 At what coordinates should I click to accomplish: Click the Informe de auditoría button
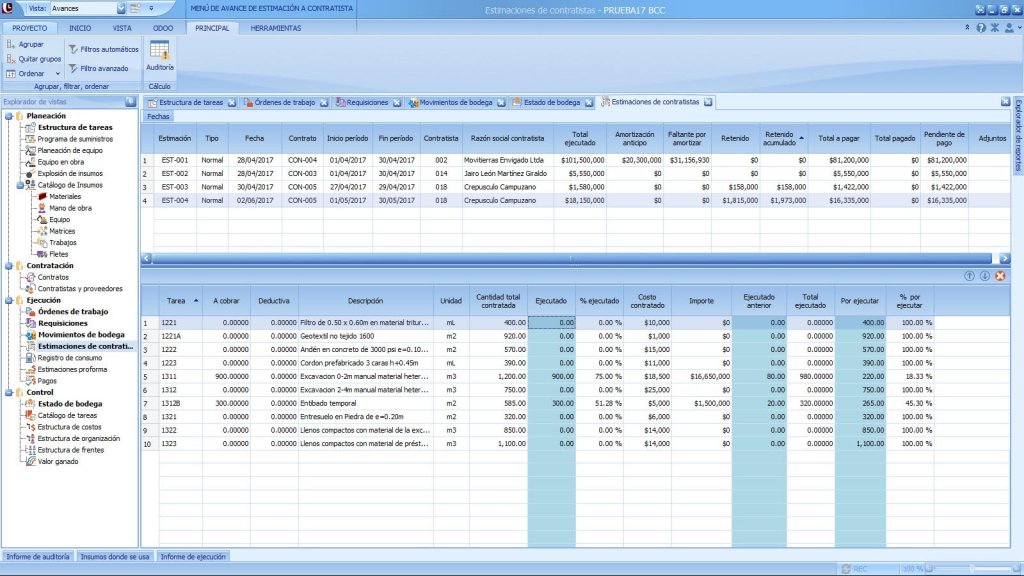37,556
